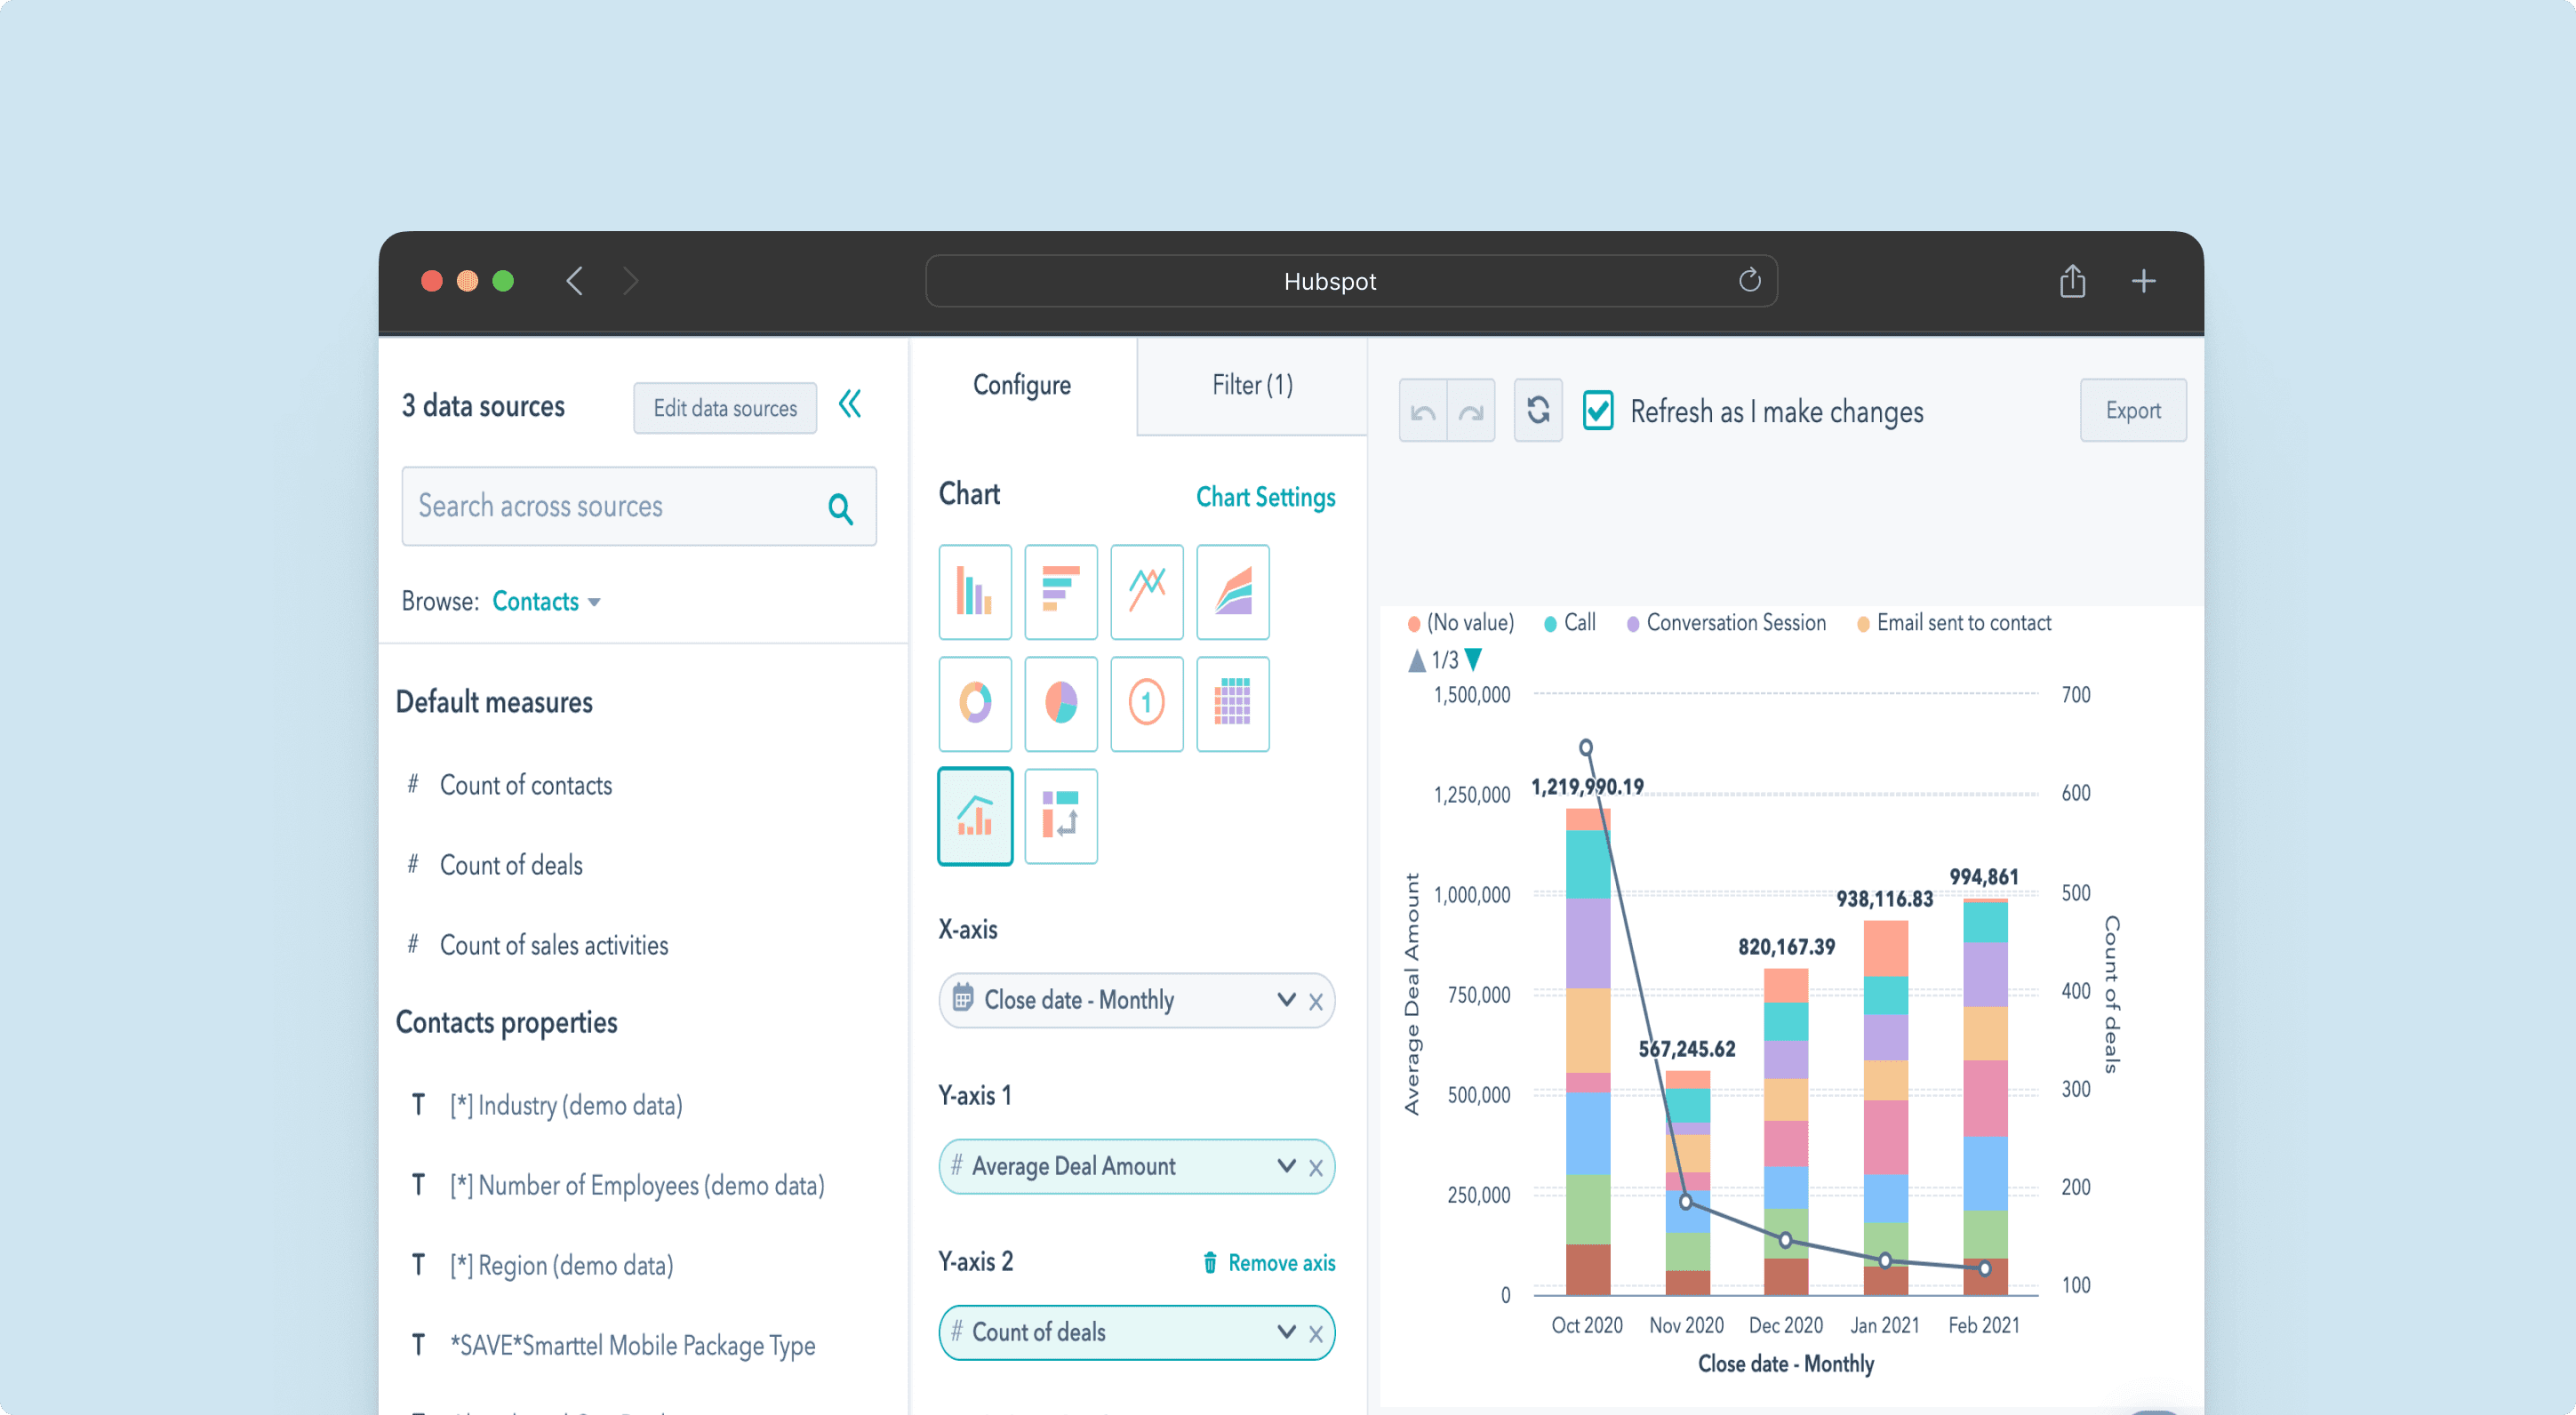Click the Oct 2020 line data point
Screen dimensions: 2576x1415
point(1585,747)
